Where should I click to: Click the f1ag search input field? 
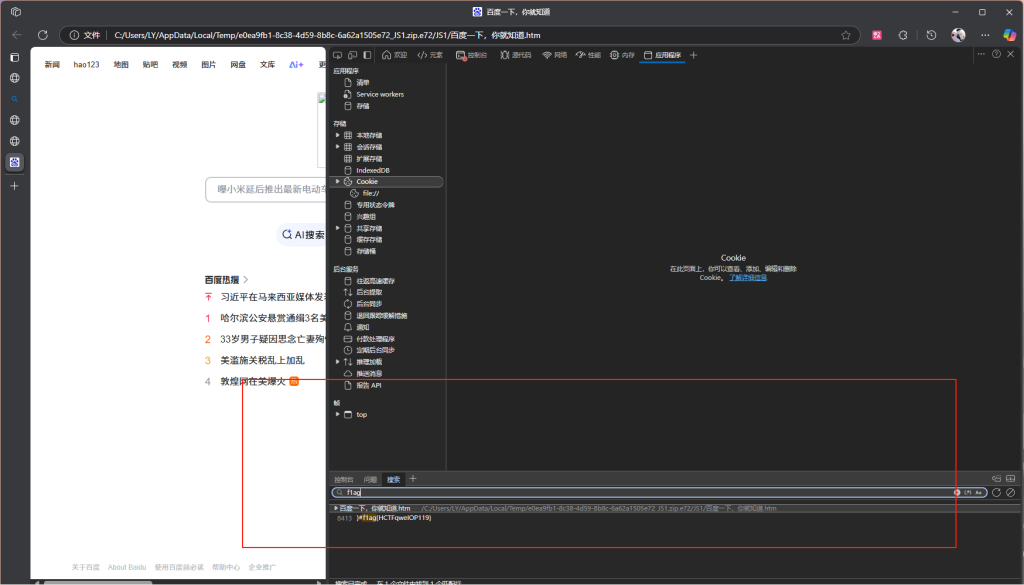point(640,492)
